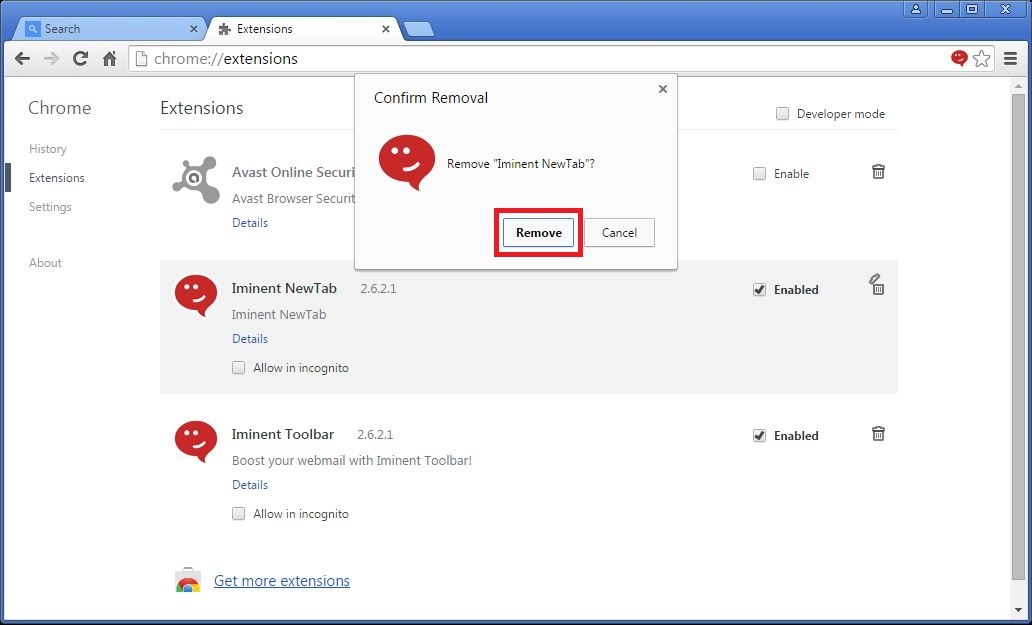Open Settings in the sidebar
Screen dimensions: 1032x625
(x=50, y=207)
